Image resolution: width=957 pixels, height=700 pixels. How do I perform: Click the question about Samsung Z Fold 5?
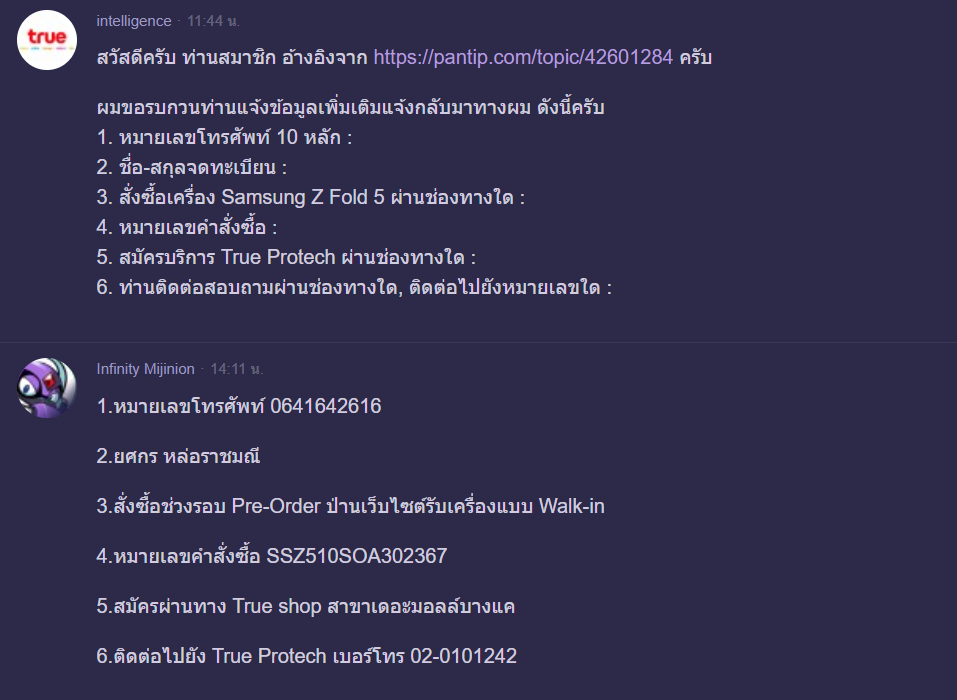(x=310, y=197)
